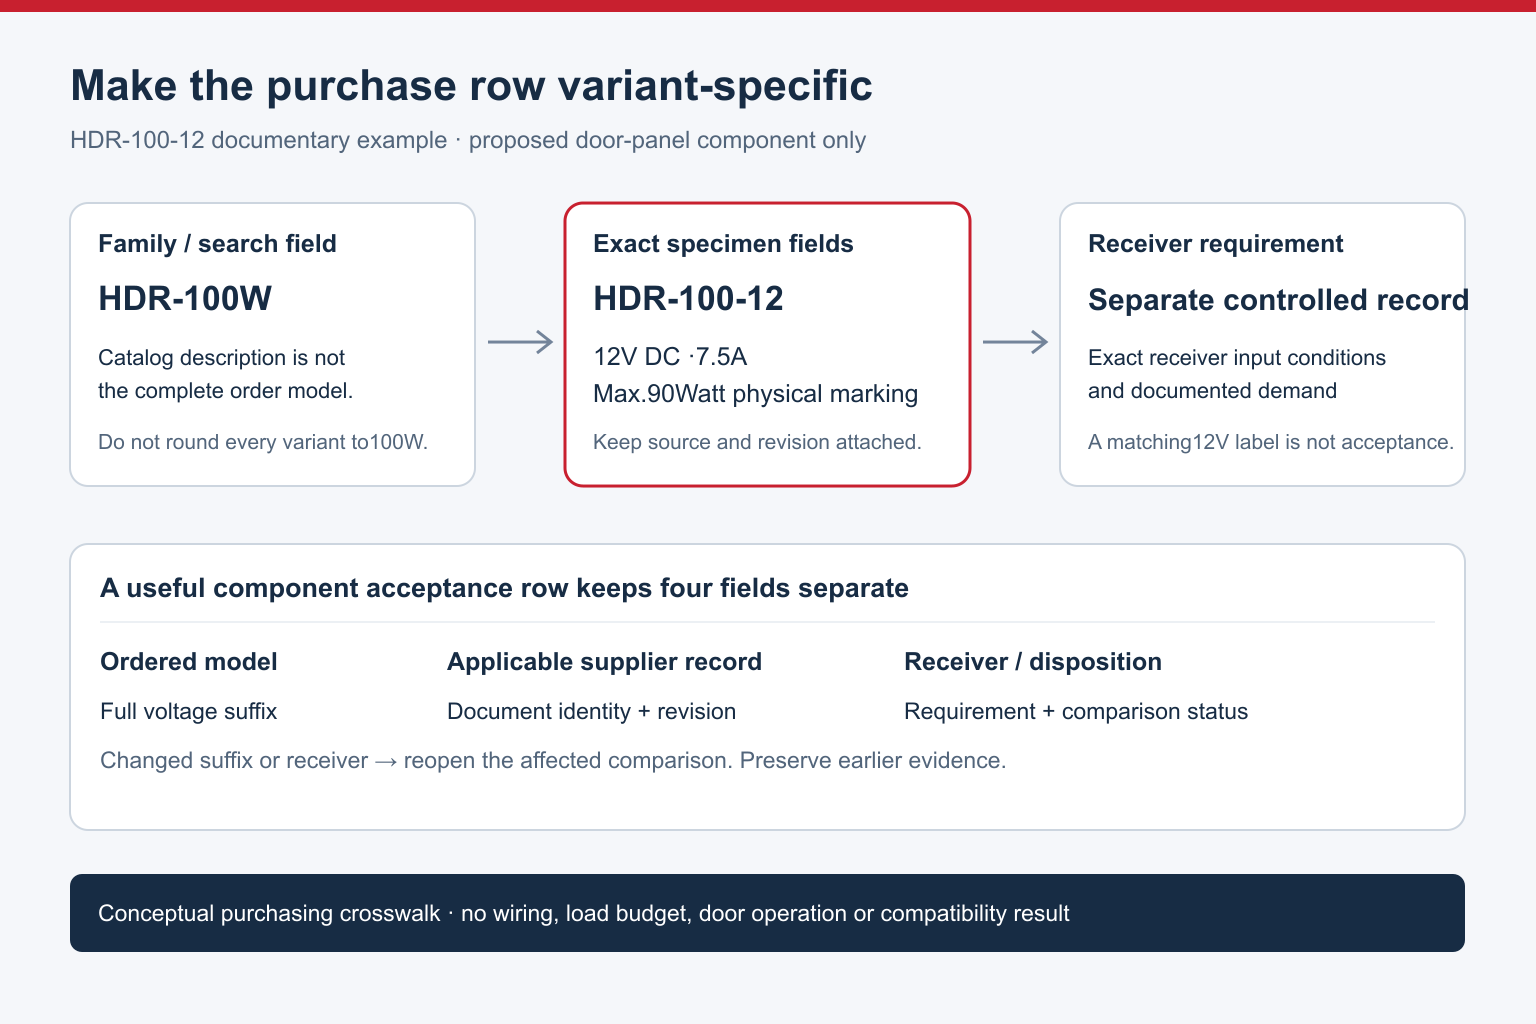Select the "Separate controlled record" heading
Viewport: 1536px width, 1024px height.
click(x=1278, y=300)
